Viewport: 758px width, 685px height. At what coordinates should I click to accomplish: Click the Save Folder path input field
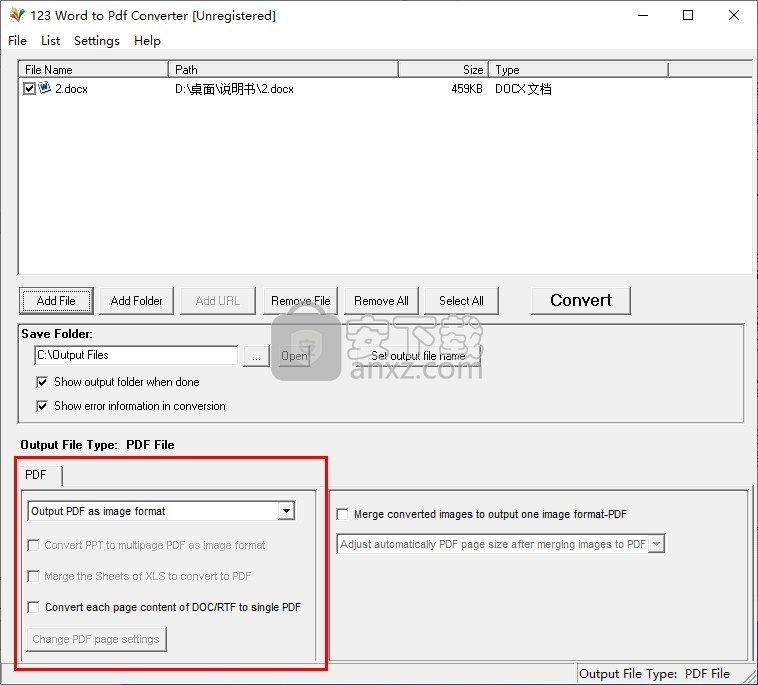coord(136,355)
